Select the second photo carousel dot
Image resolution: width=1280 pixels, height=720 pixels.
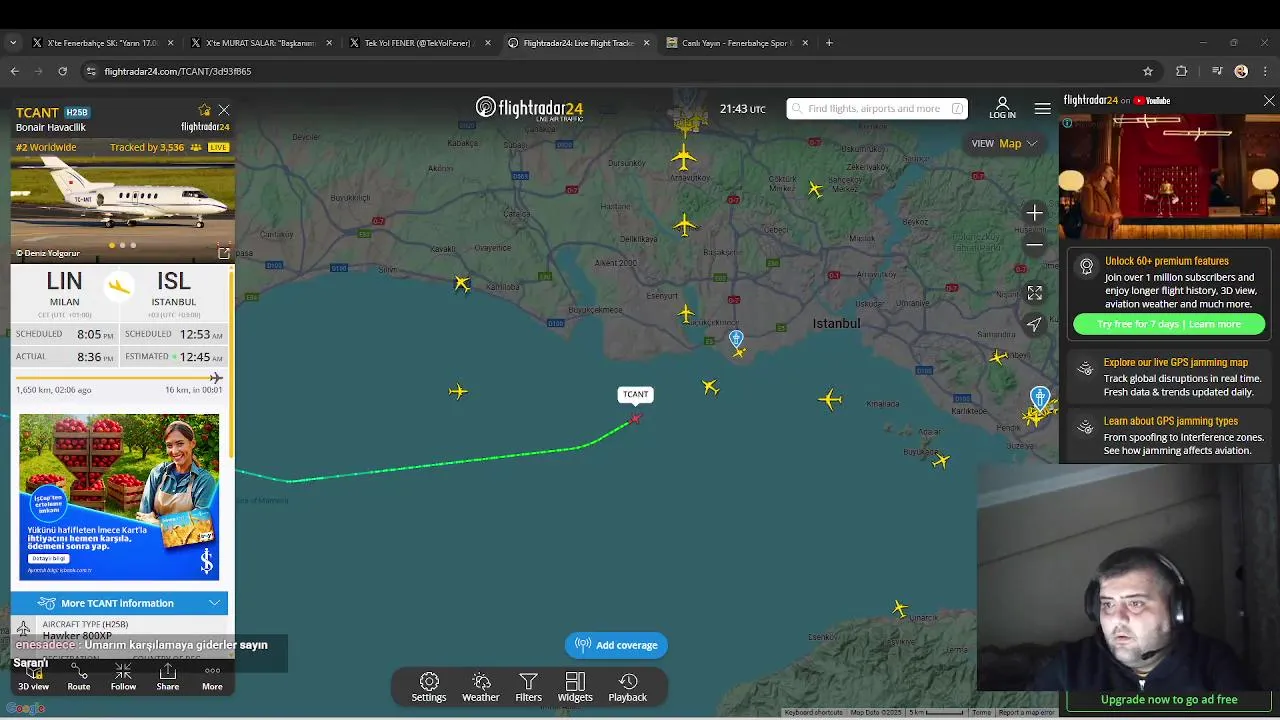pyautogui.click(x=123, y=245)
